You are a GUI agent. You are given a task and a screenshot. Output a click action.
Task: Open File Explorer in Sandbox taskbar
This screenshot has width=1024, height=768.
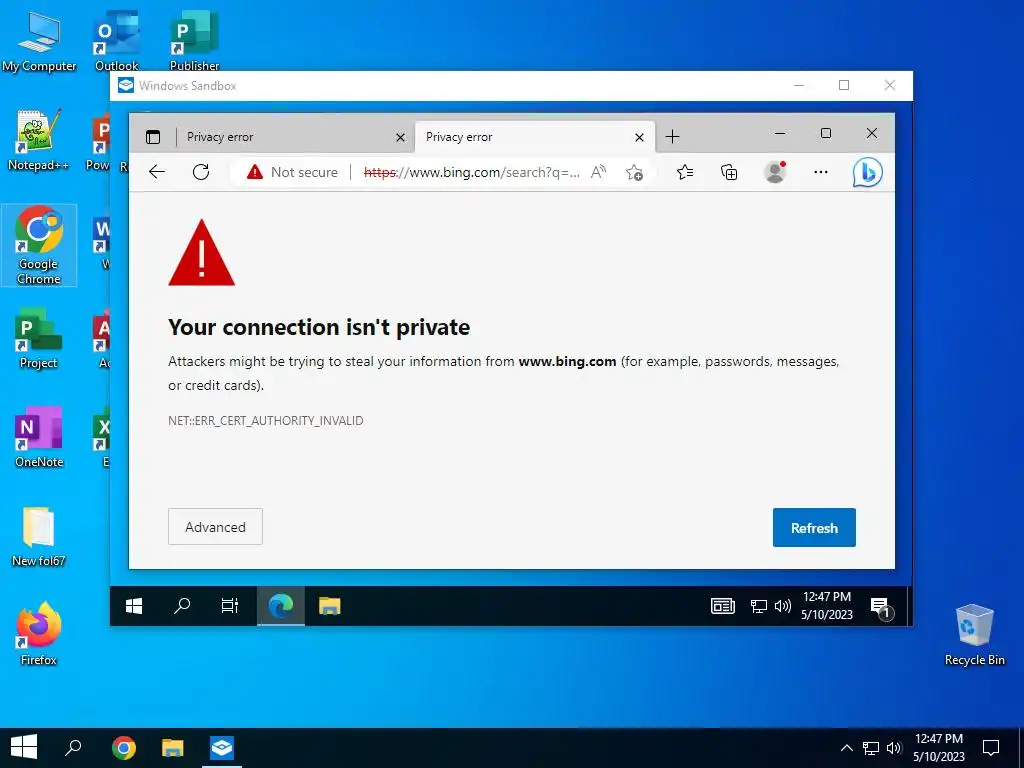[x=330, y=606]
